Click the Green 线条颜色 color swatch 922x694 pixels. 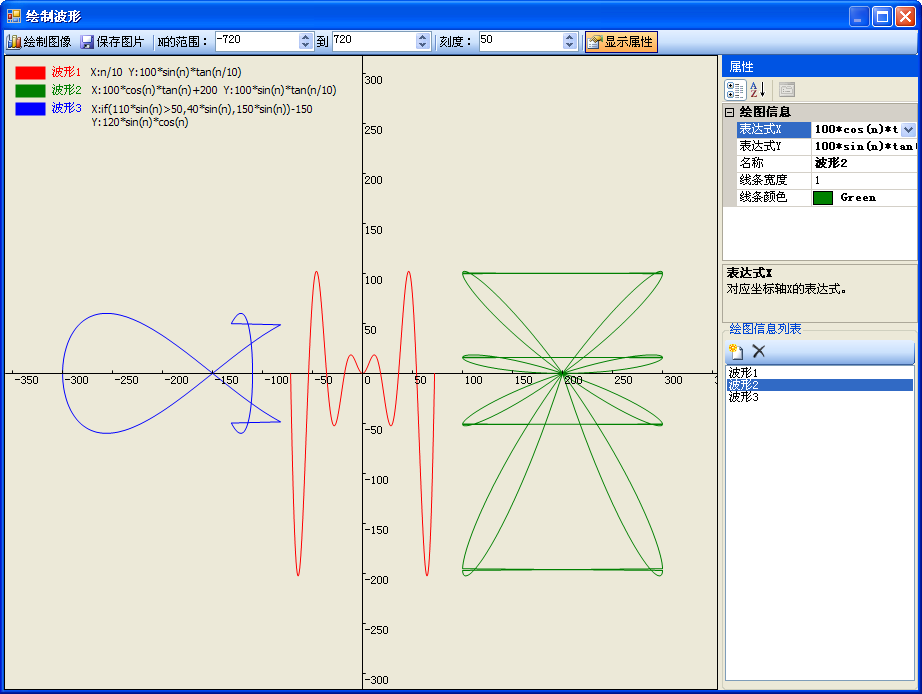tap(822, 198)
